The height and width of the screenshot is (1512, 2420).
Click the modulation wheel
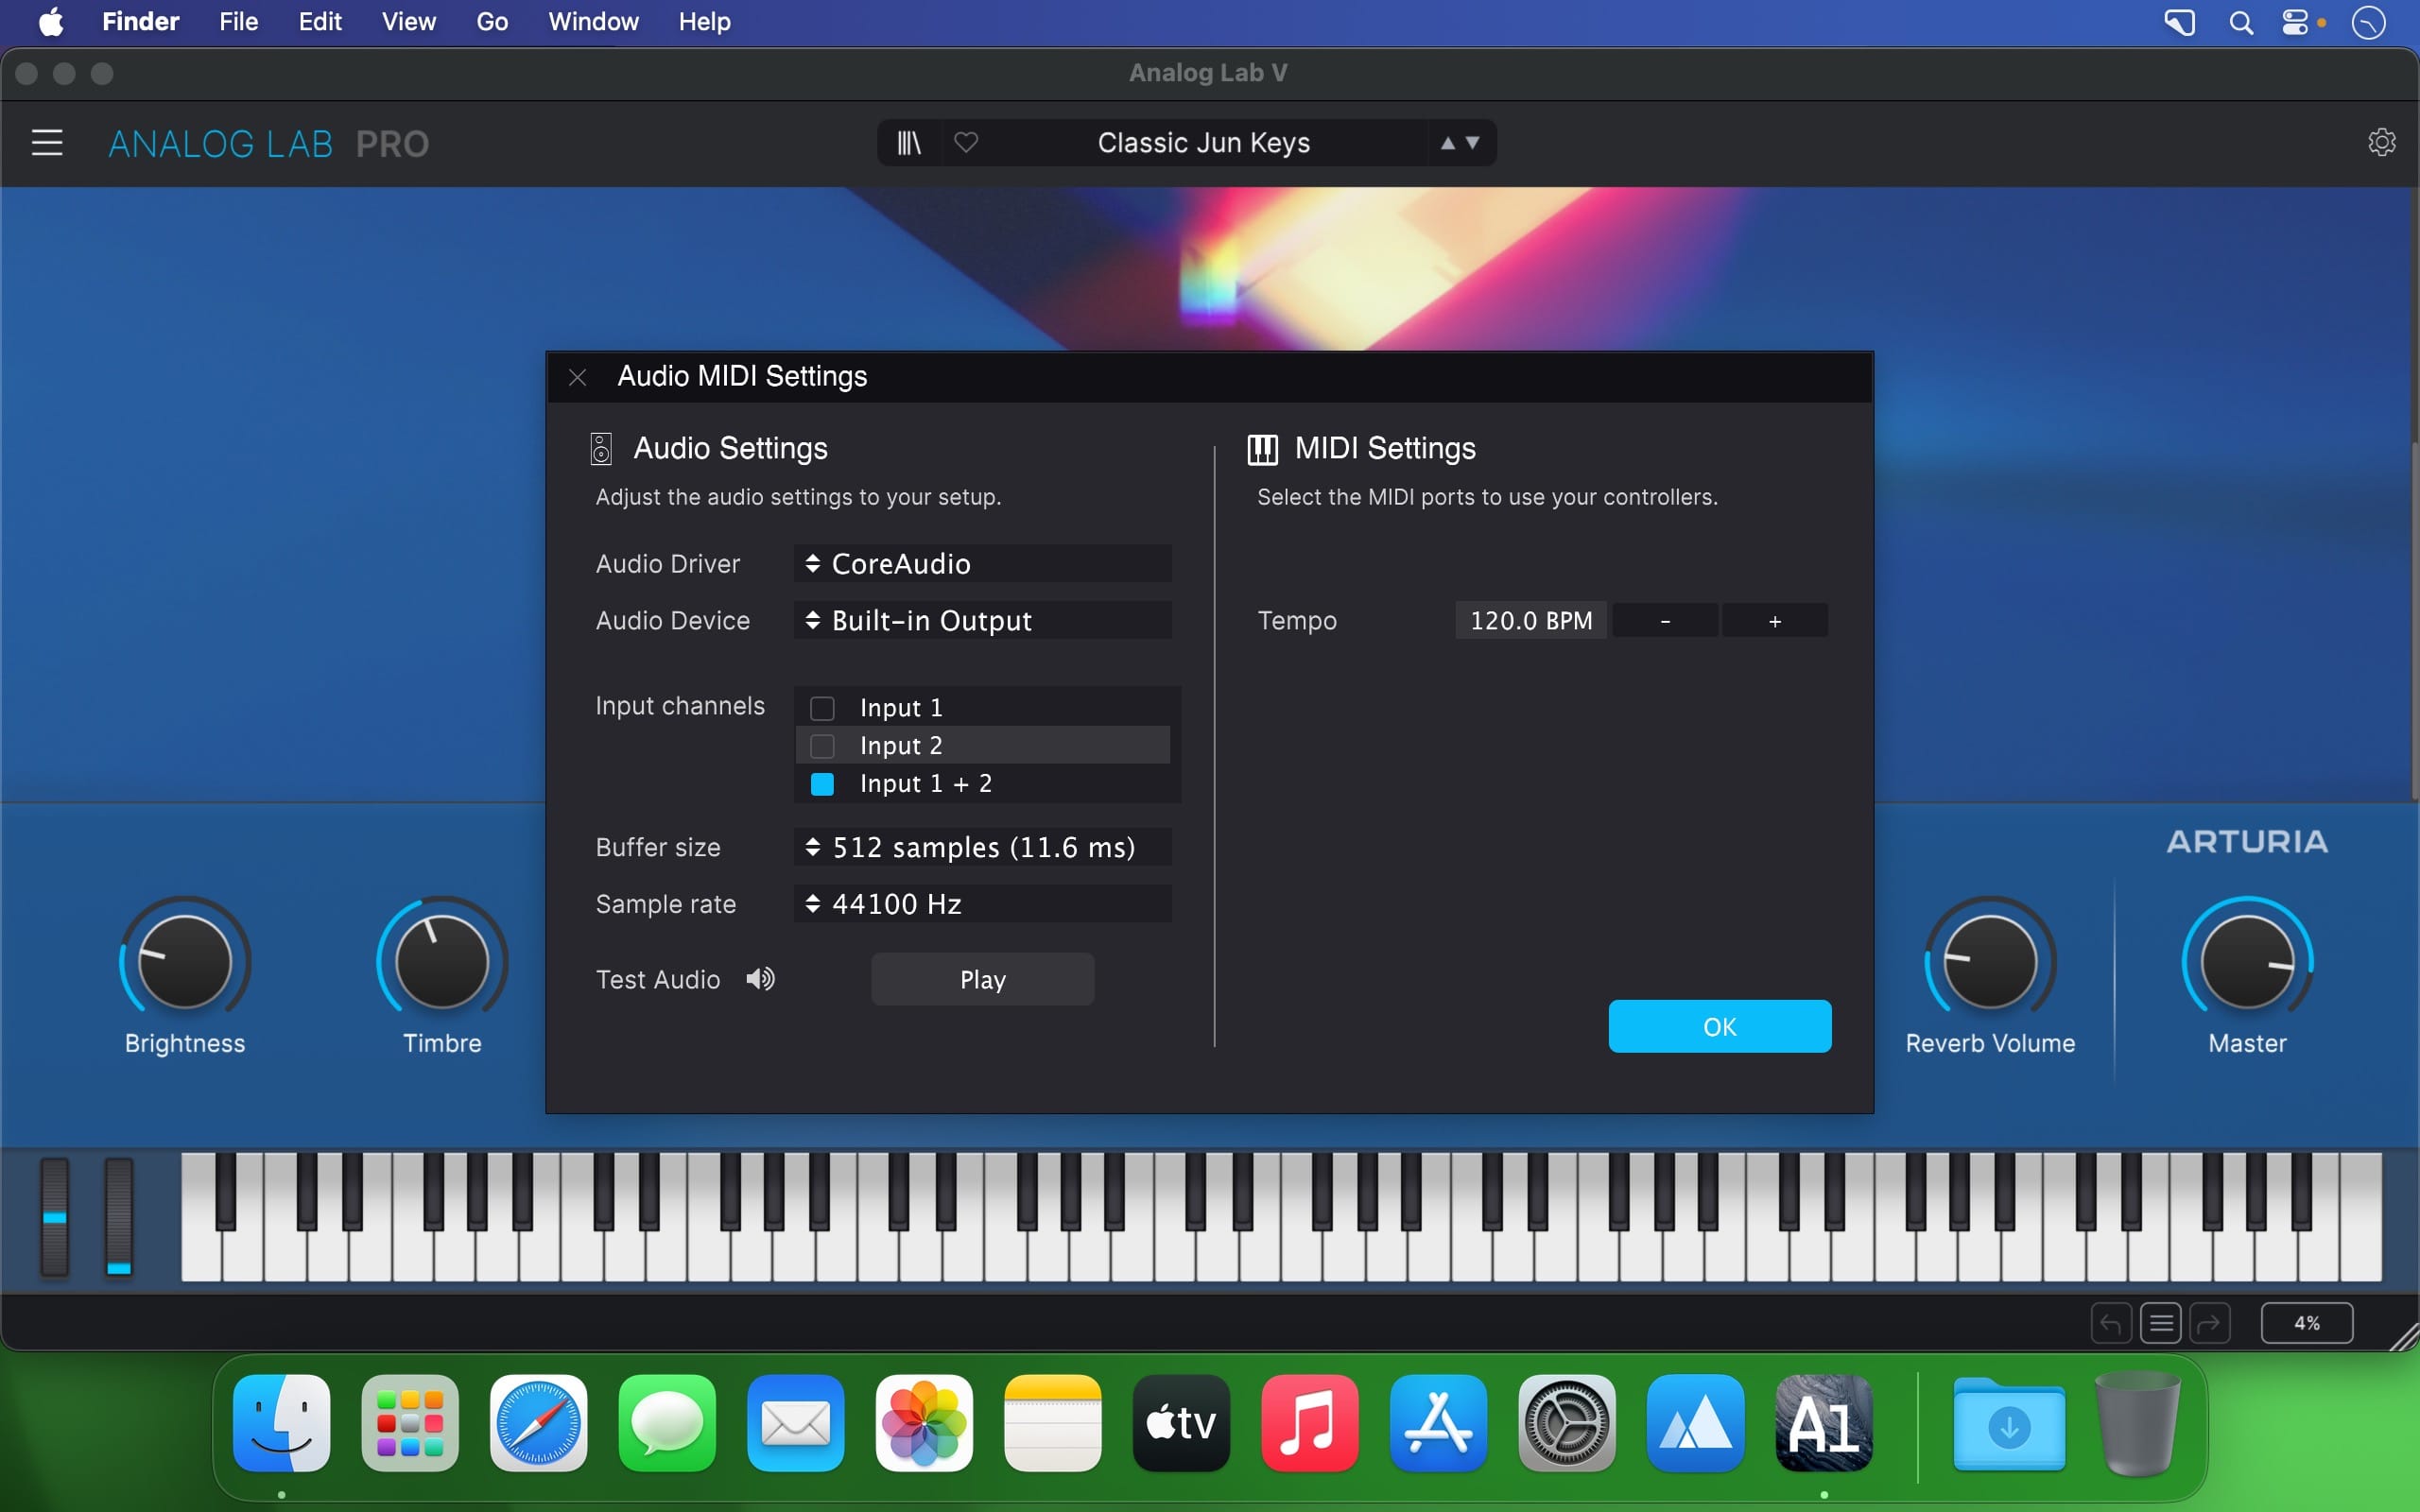[119, 1217]
